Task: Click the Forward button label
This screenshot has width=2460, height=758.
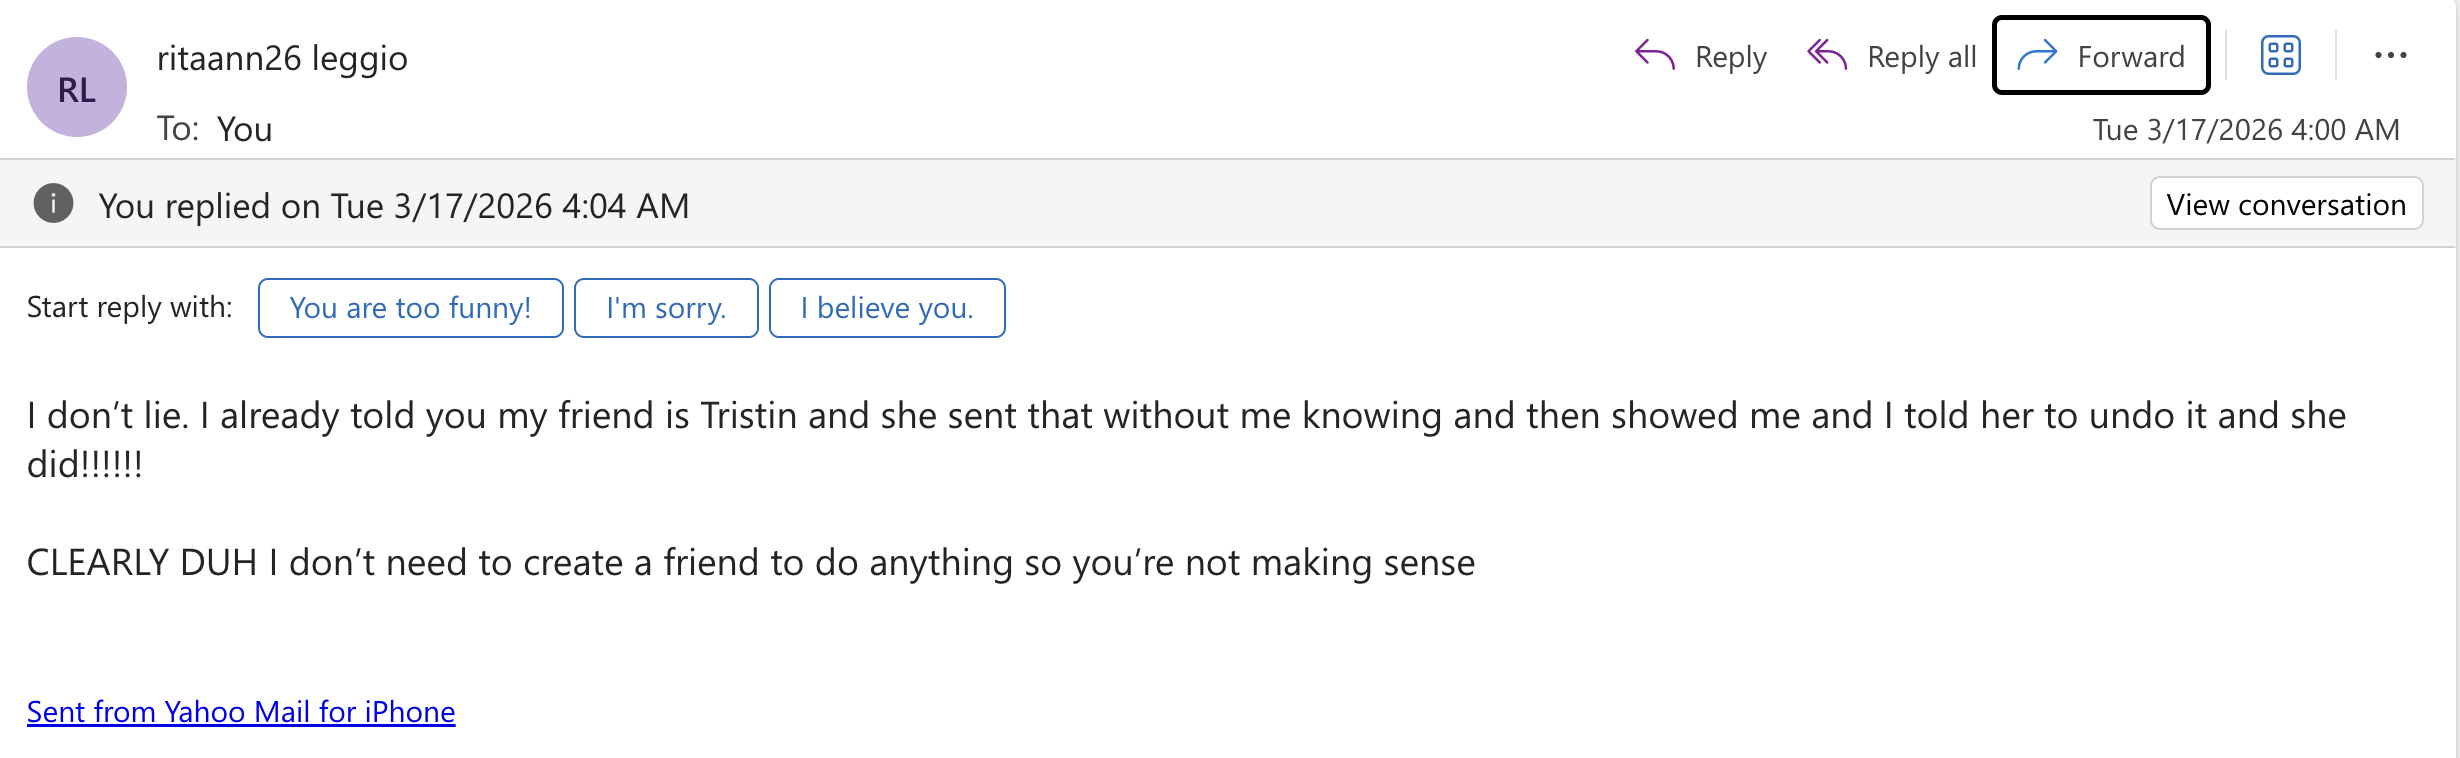Action: (2130, 57)
